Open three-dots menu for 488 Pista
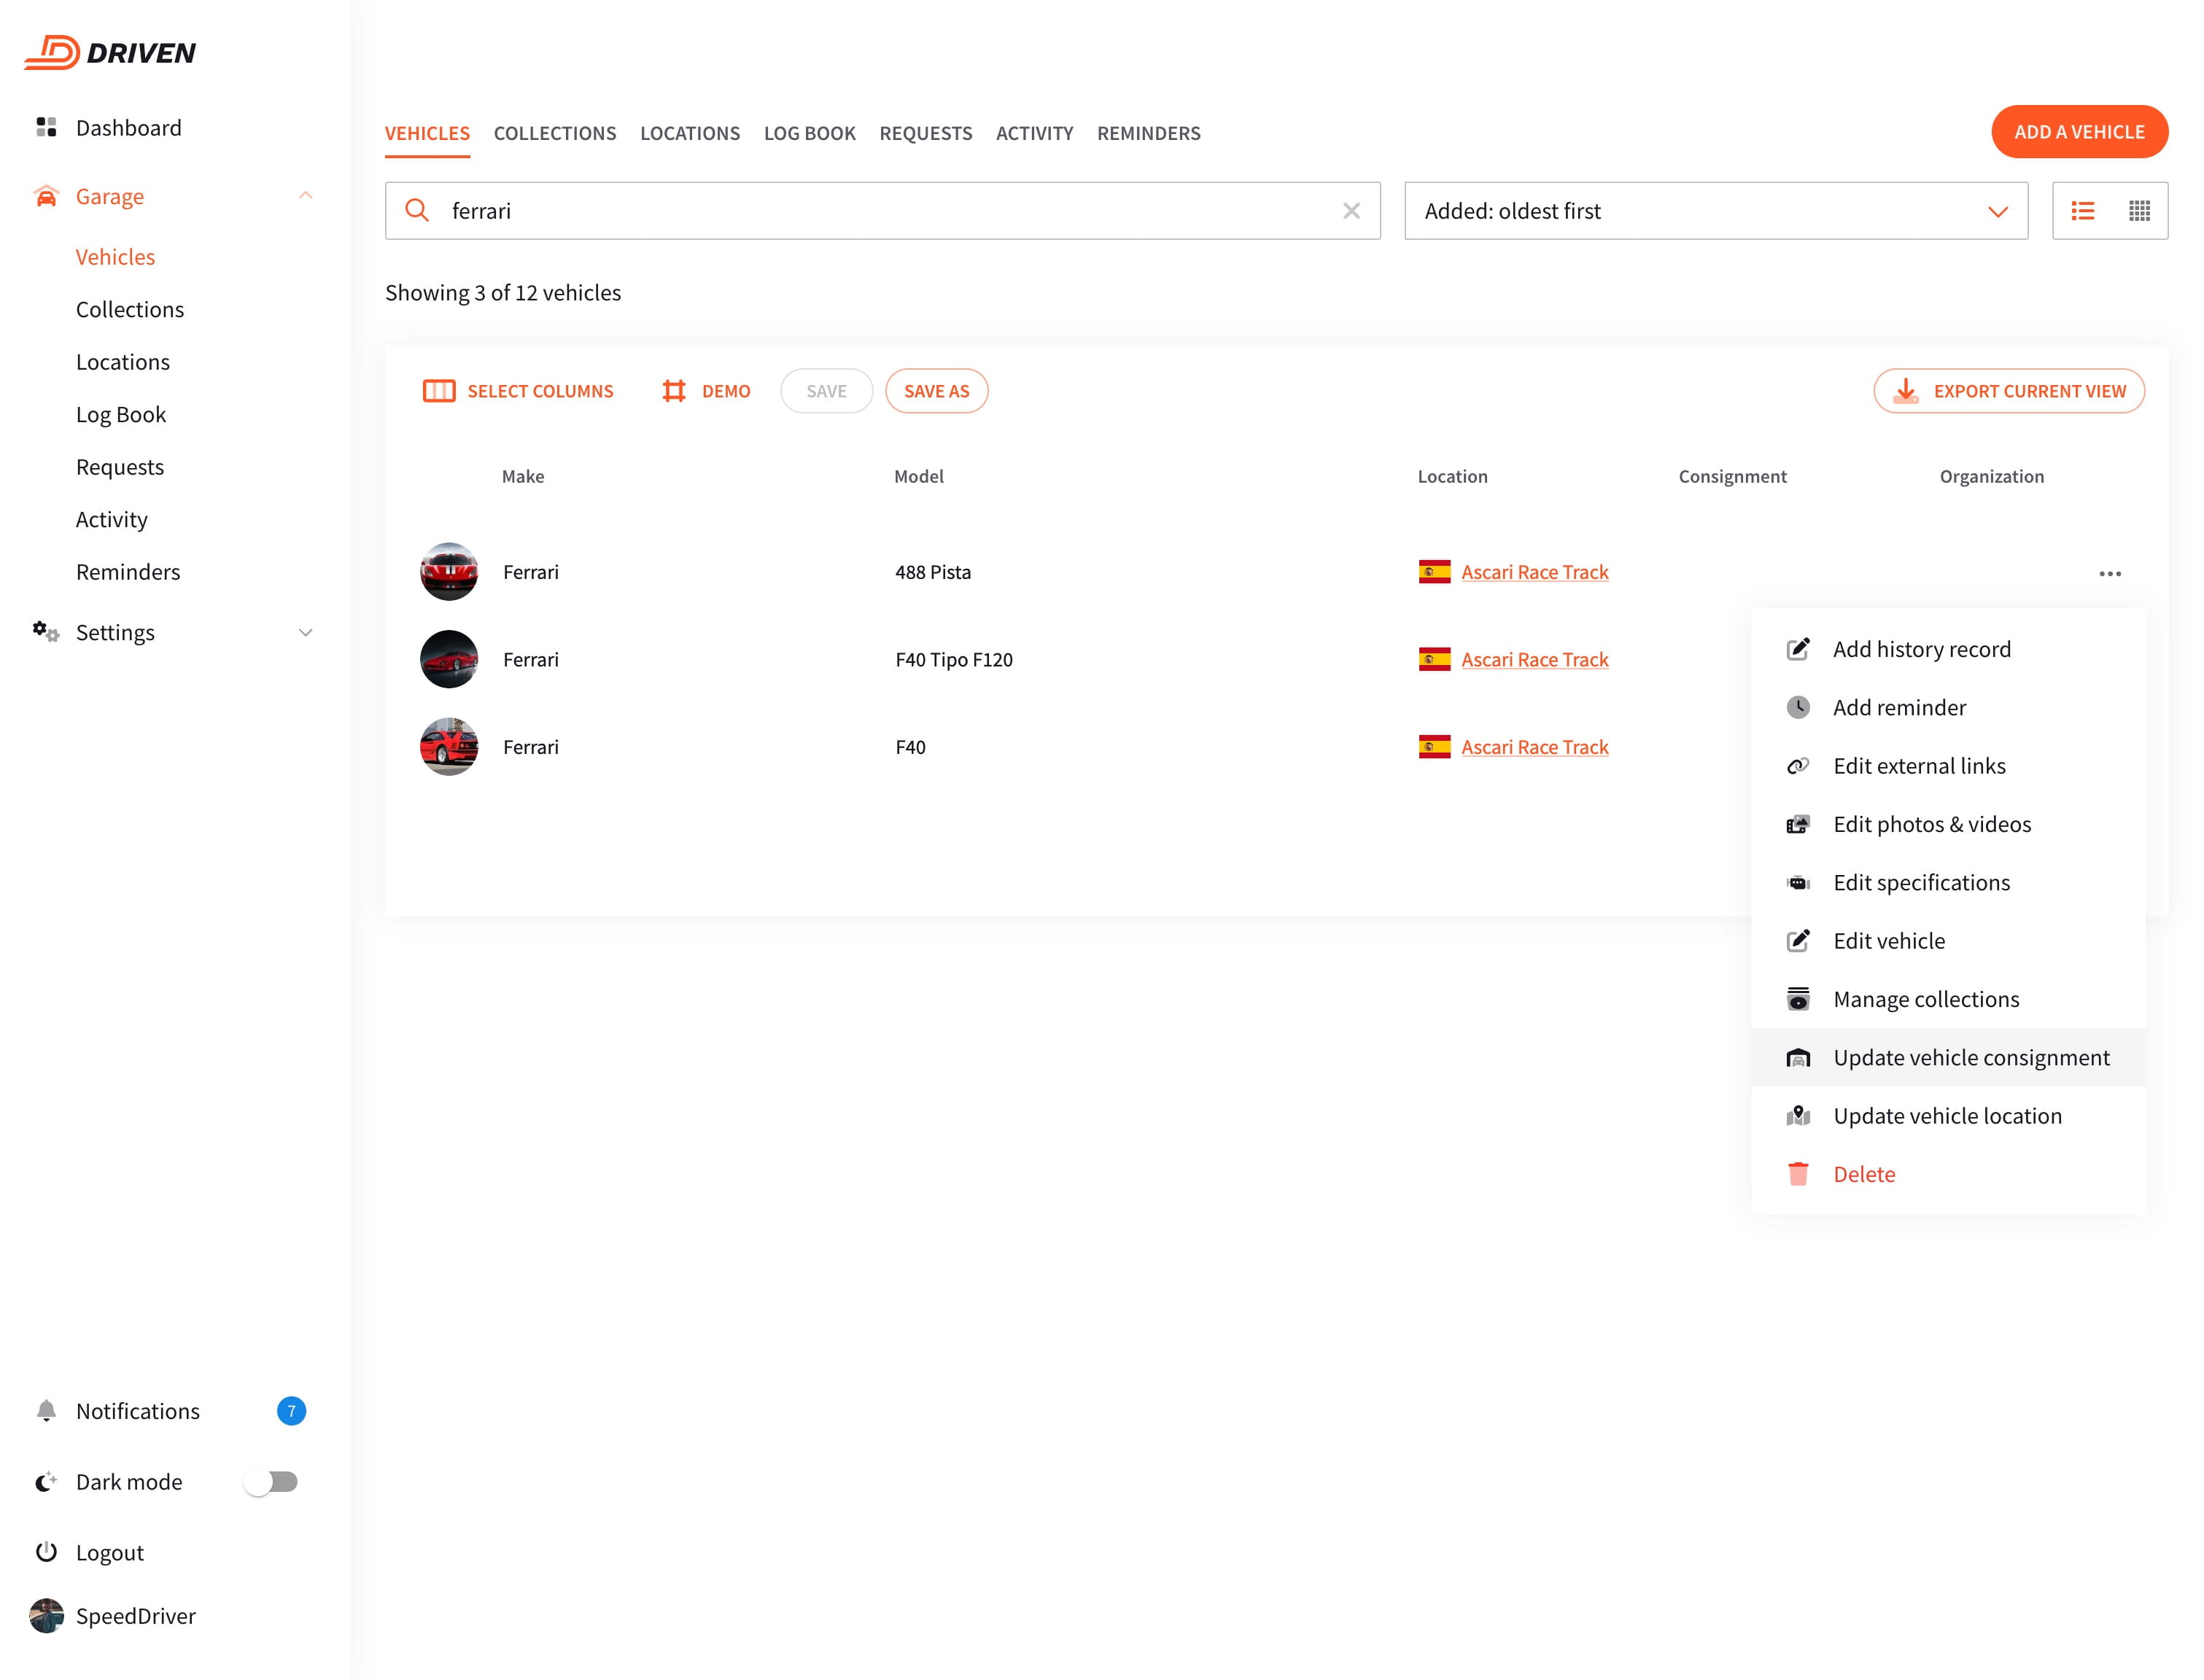The width and height of the screenshot is (2204, 1680). (x=2109, y=573)
